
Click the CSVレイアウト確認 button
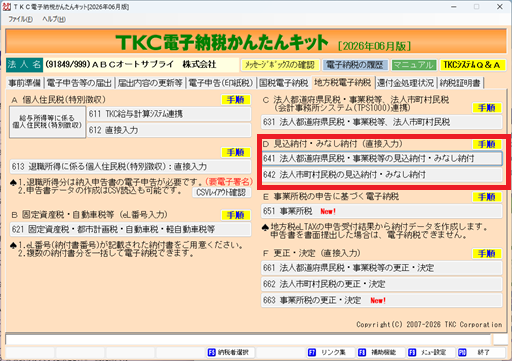(221, 192)
